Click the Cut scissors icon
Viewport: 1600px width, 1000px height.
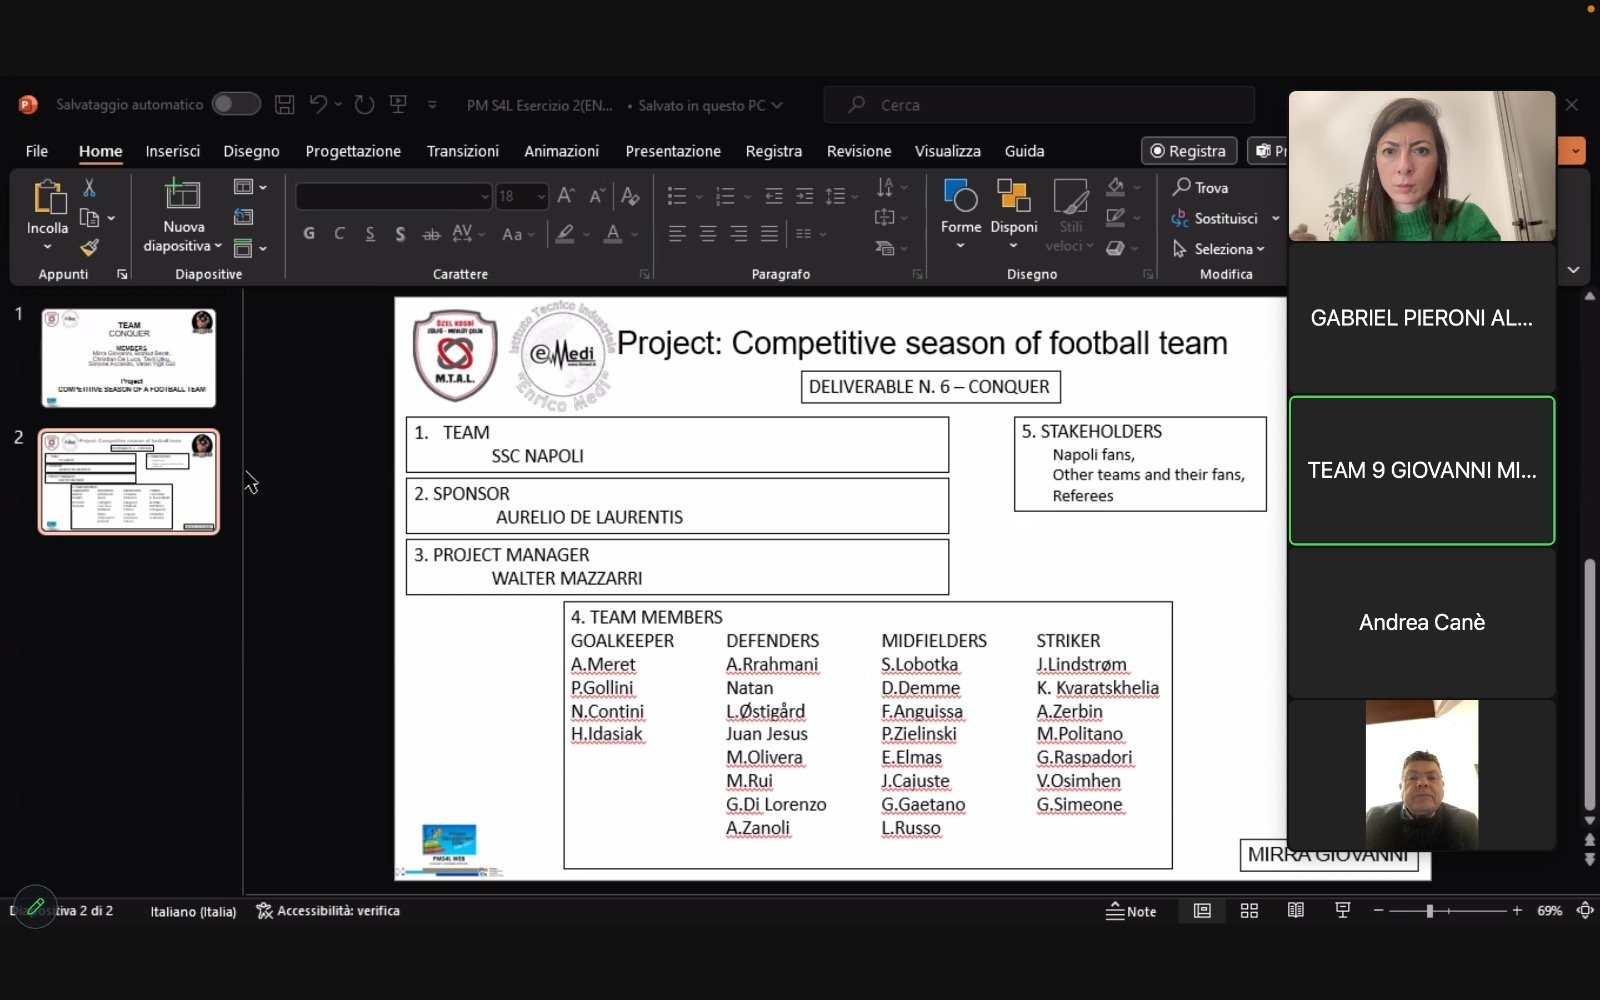pos(89,187)
